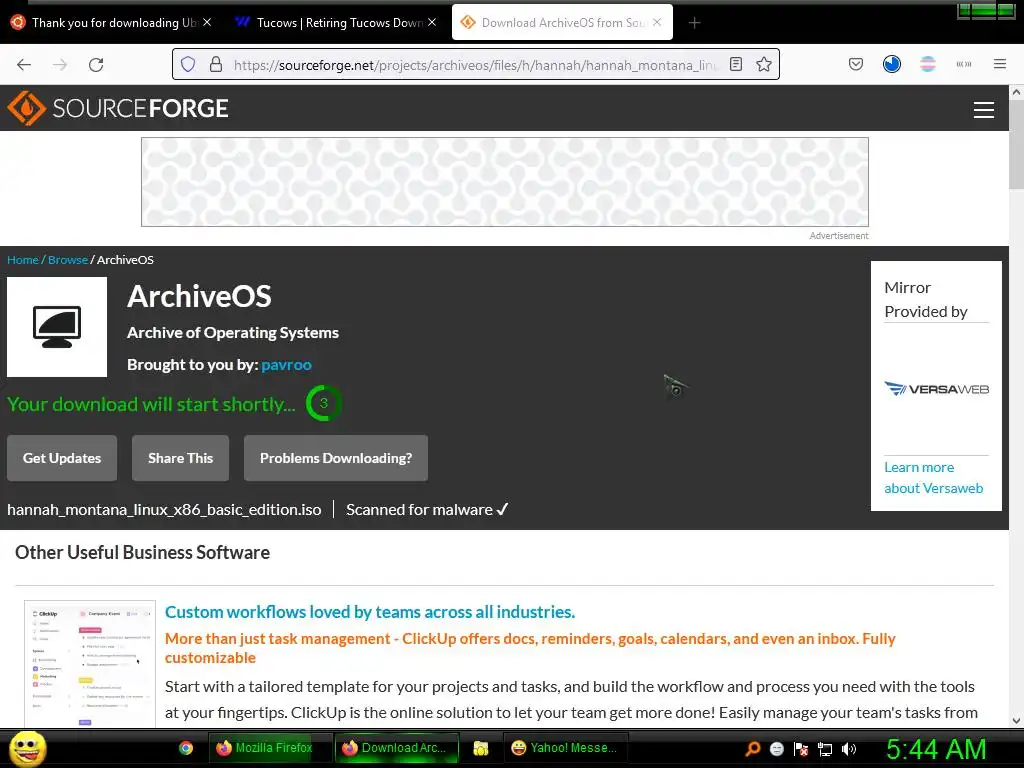This screenshot has height=768, width=1024.
Task: Go back with the browser back arrow
Action: point(24,64)
